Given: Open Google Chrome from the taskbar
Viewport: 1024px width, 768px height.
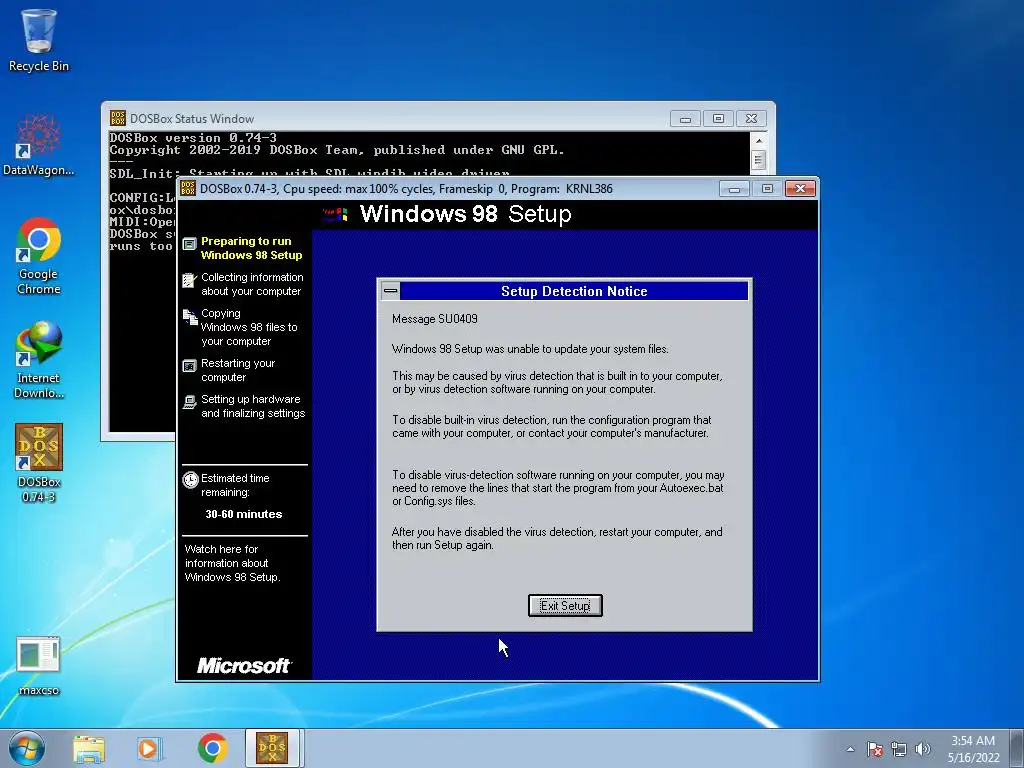Looking at the screenshot, I should 212,748.
